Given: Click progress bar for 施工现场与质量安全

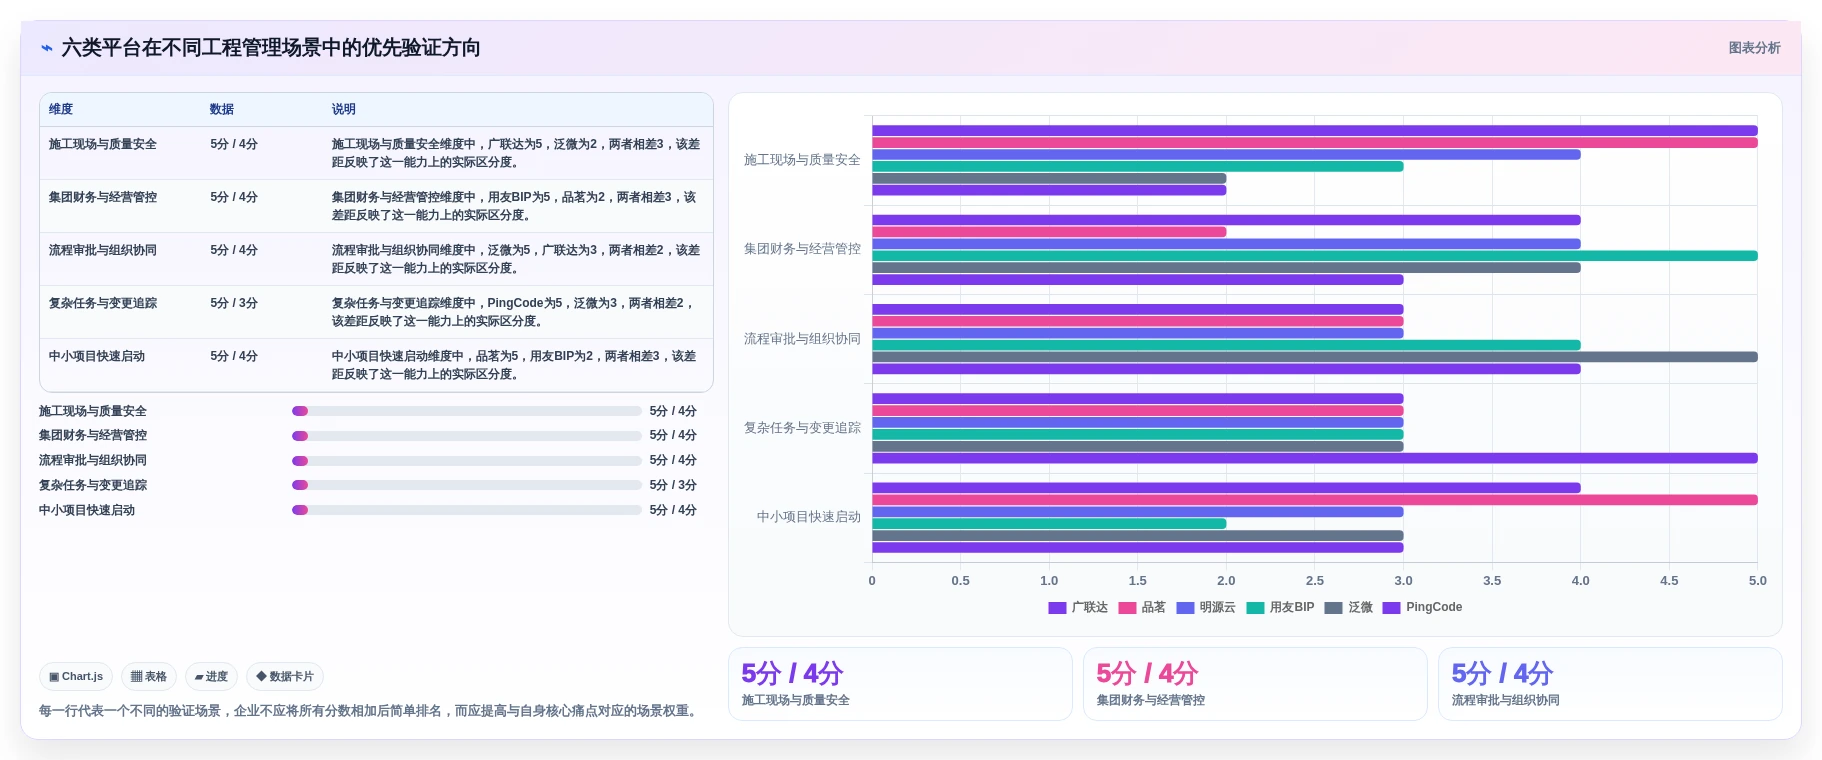Looking at the screenshot, I should [x=467, y=411].
